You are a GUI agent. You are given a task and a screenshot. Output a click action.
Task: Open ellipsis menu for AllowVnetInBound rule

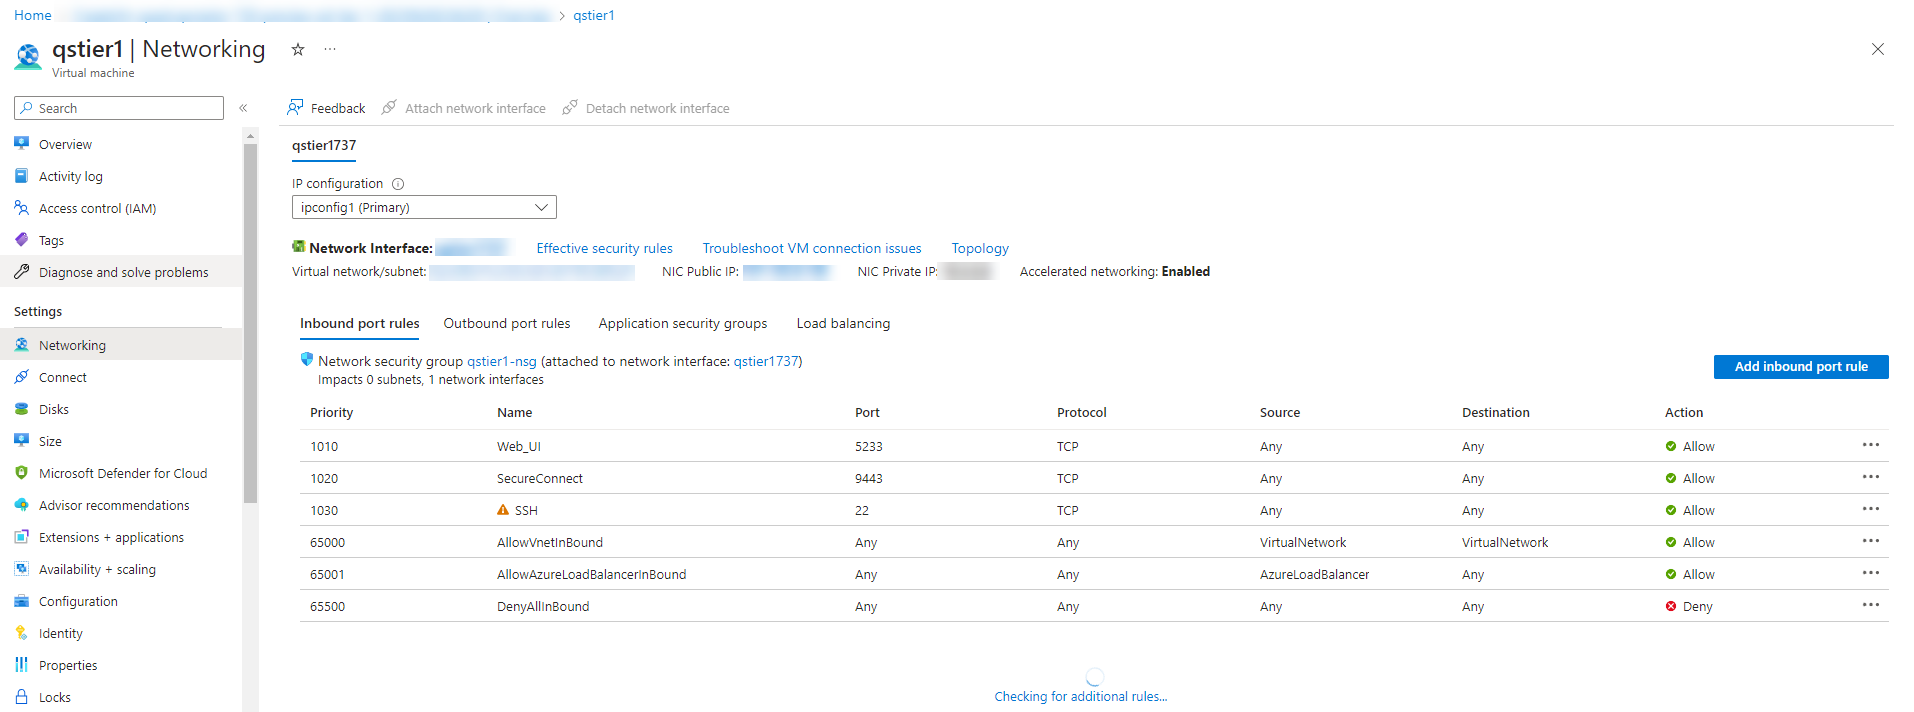click(1871, 541)
